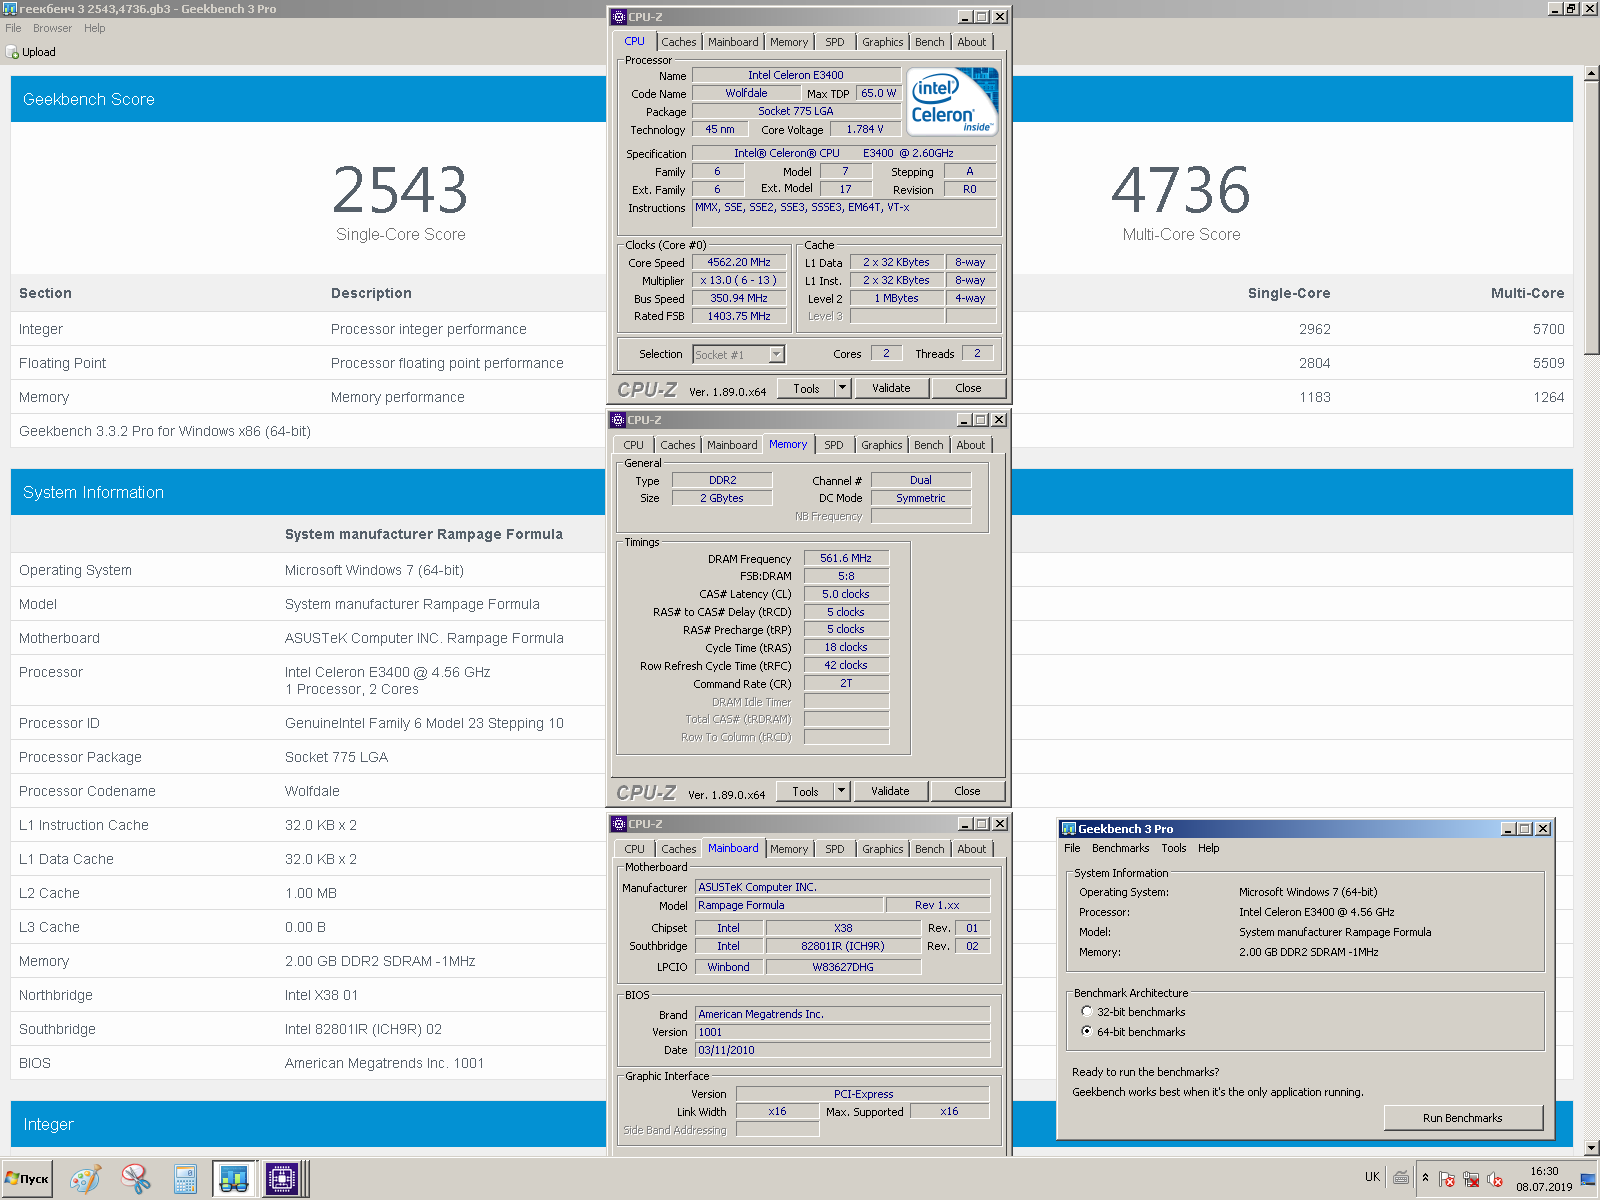Click the top CPU-Z window title icon
The height and width of the screenshot is (1200, 1600).
619,17
